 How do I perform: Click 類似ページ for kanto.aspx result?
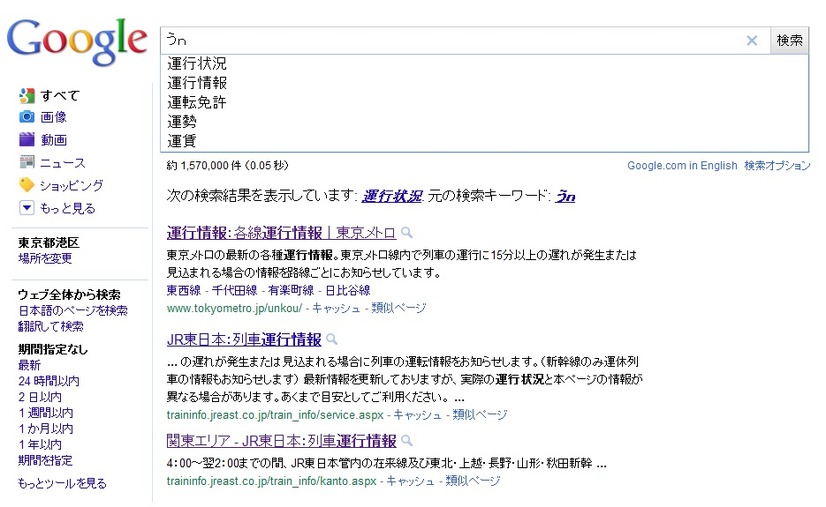[x=473, y=481]
